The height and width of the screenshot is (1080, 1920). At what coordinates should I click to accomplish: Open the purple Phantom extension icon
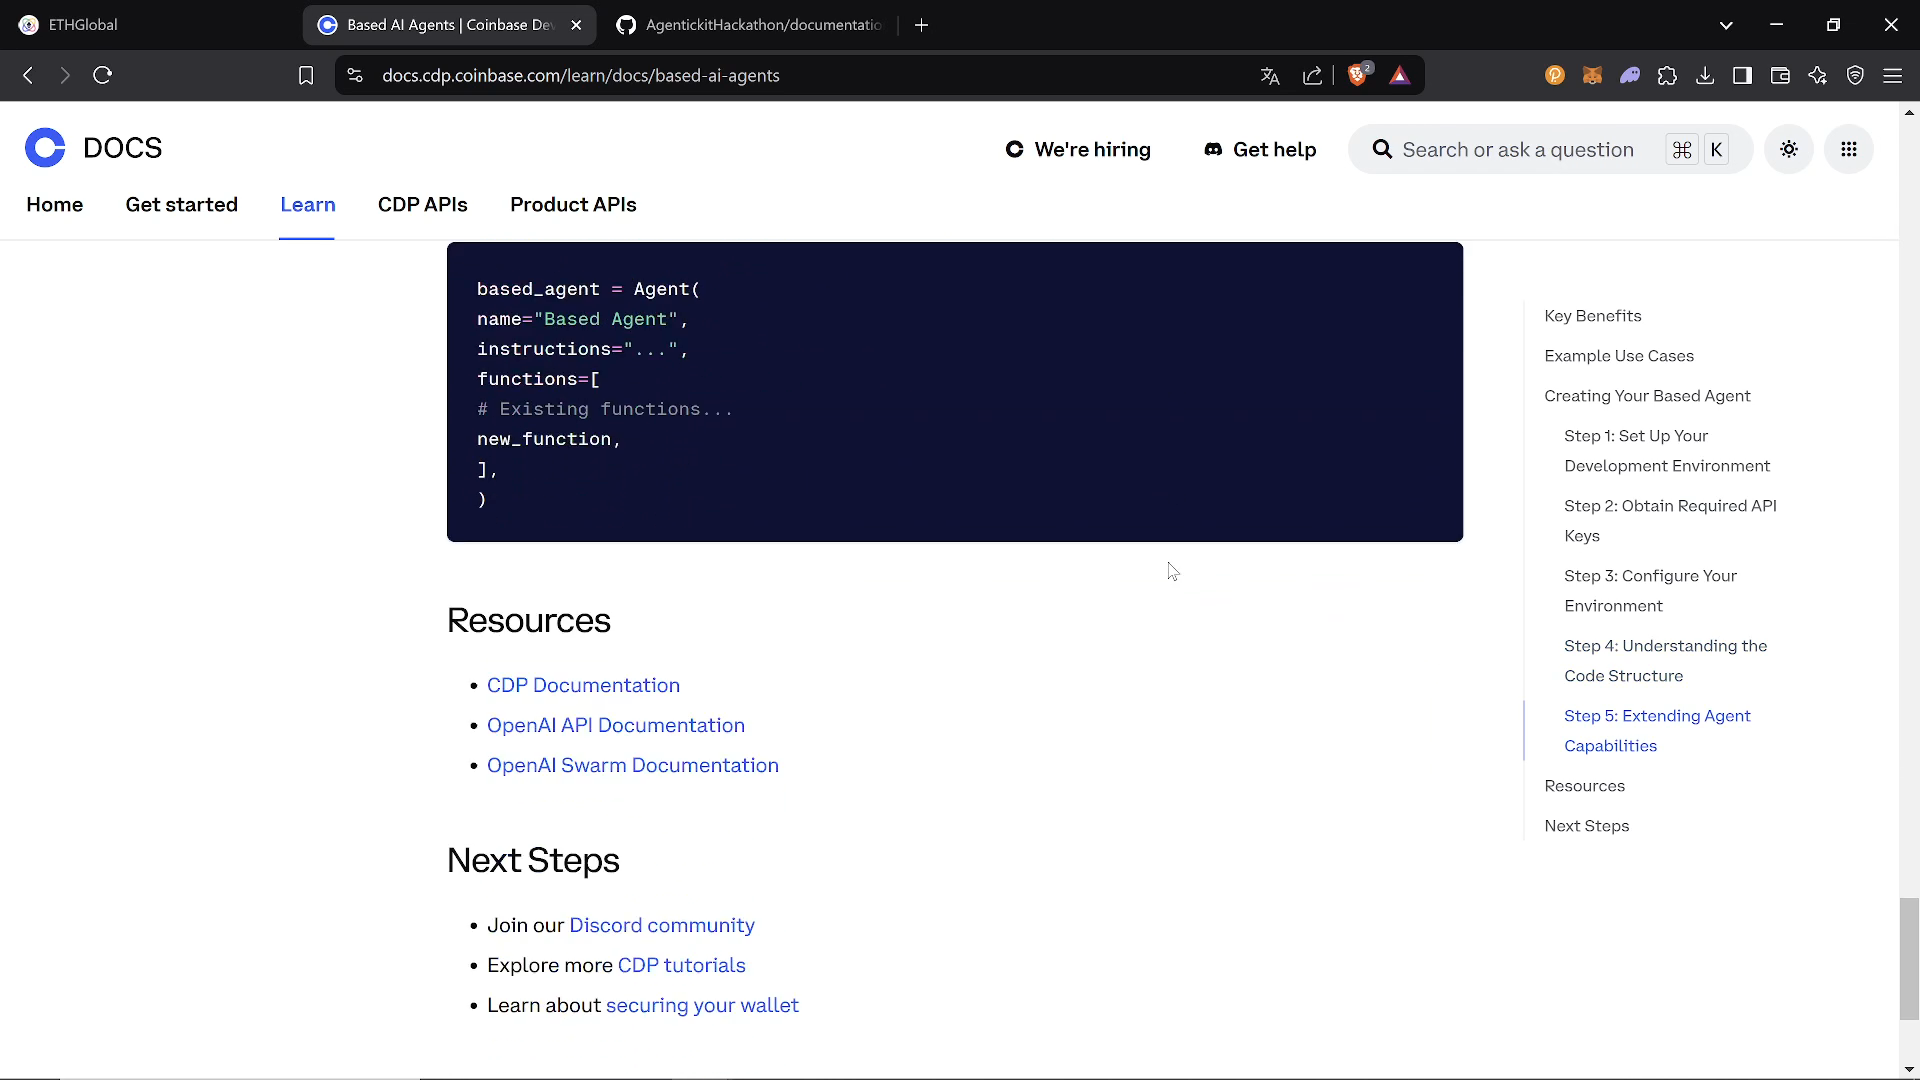pyautogui.click(x=1630, y=75)
